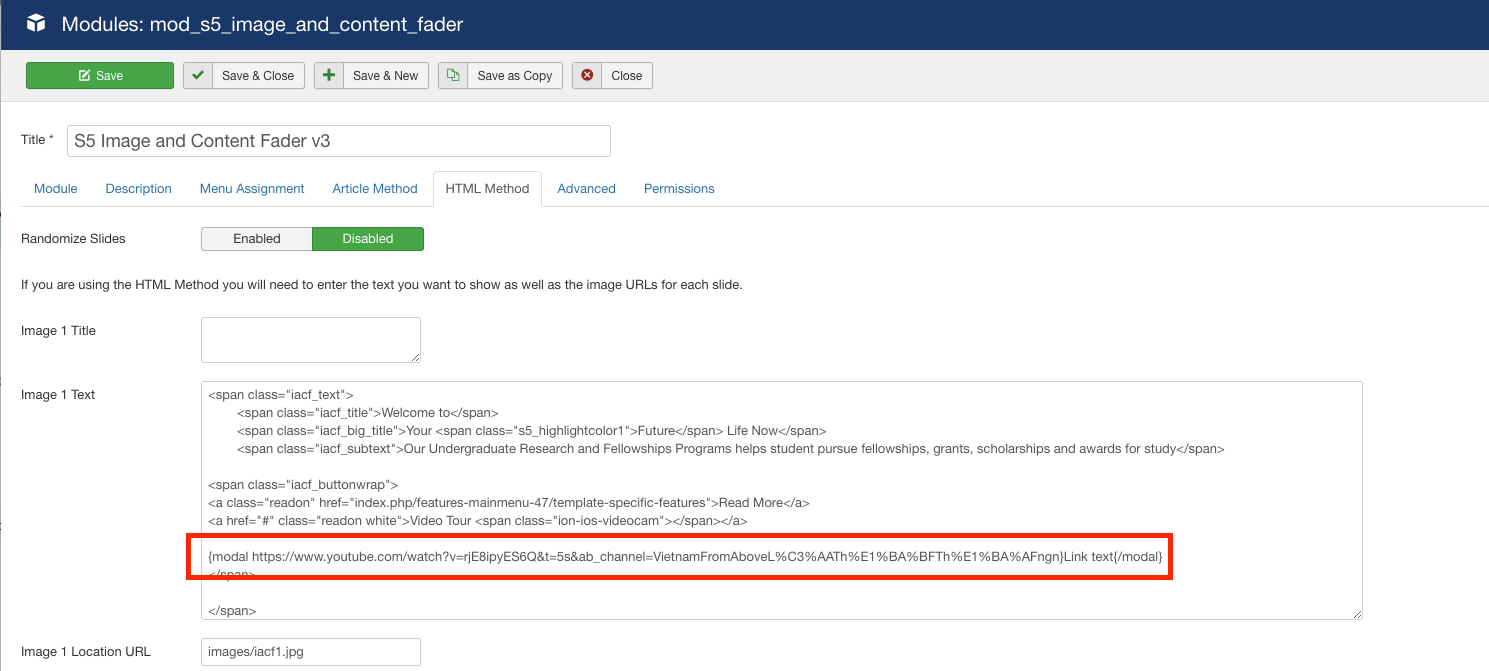Click the Image 1 Text label
The width and height of the screenshot is (1489, 671).
[58, 395]
